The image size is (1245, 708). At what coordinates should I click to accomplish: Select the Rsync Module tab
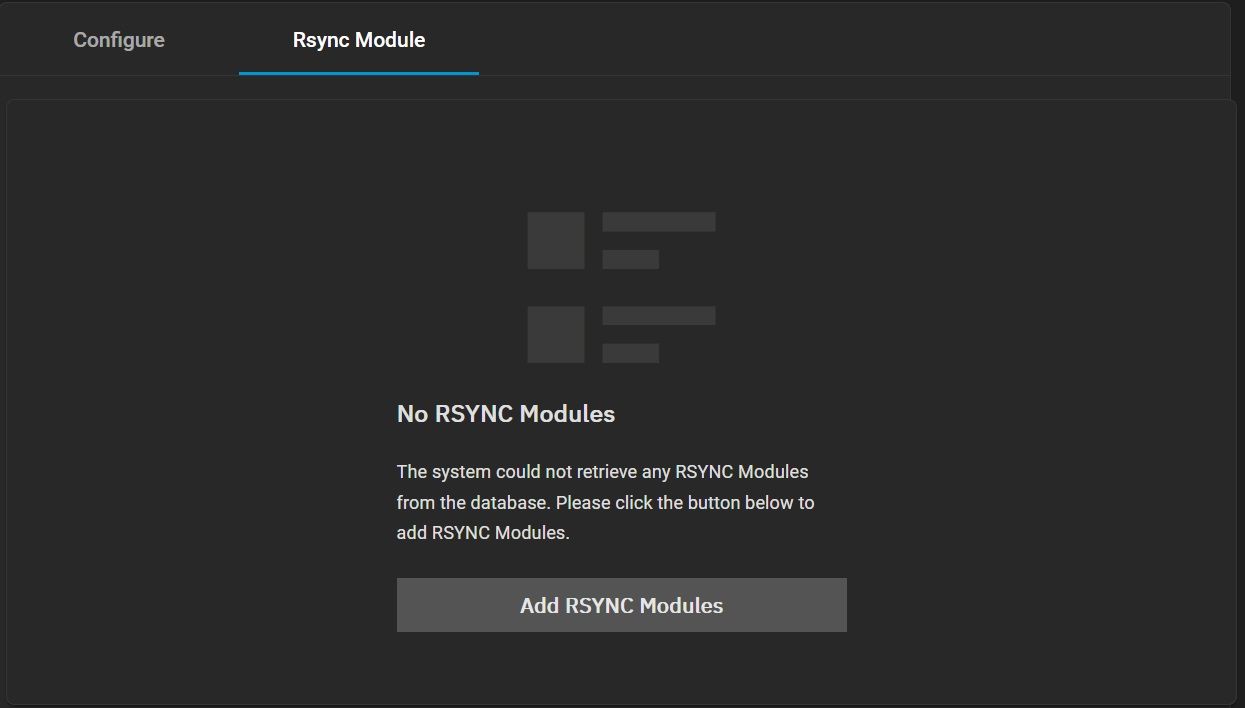tap(359, 41)
